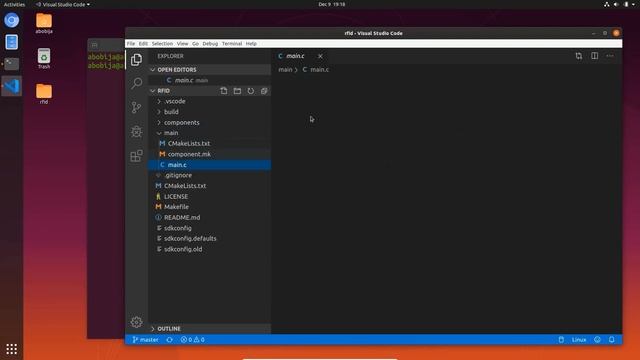This screenshot has height=360, width=640.
Task: Open the Debug menu
Action: (x=210, y=44)
